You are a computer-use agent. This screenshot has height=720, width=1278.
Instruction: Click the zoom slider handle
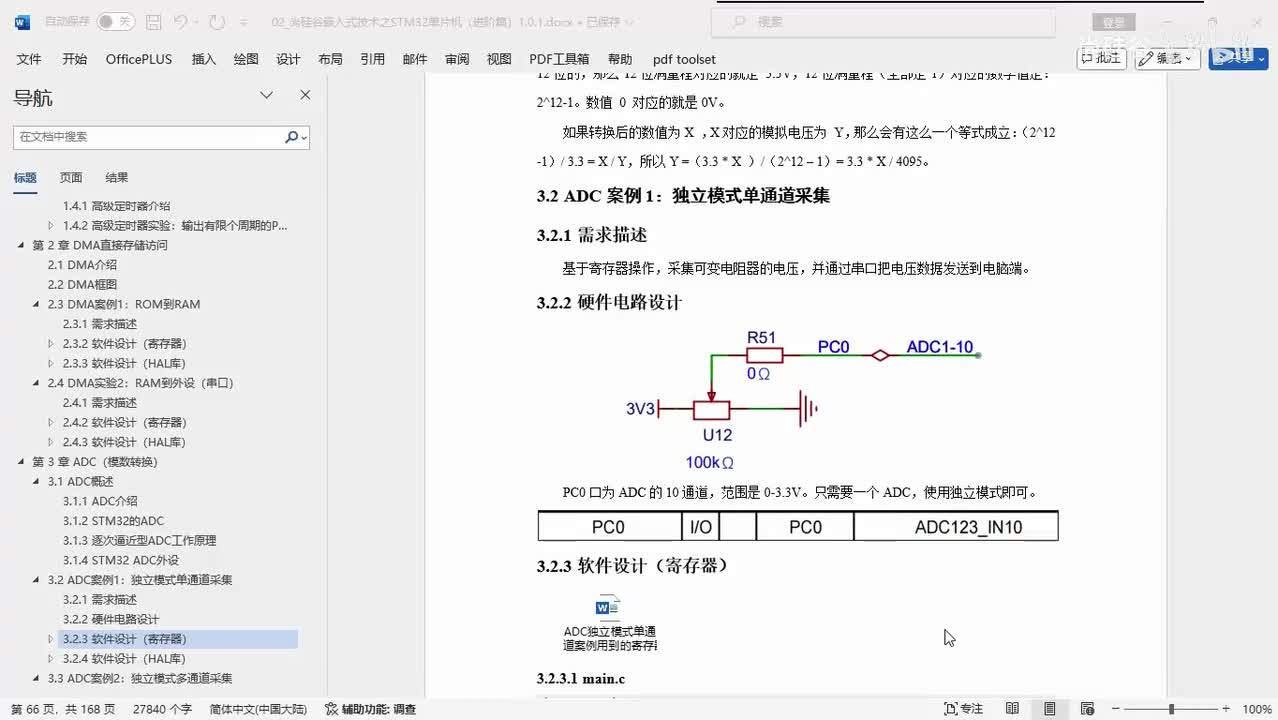coord(1170,709)
